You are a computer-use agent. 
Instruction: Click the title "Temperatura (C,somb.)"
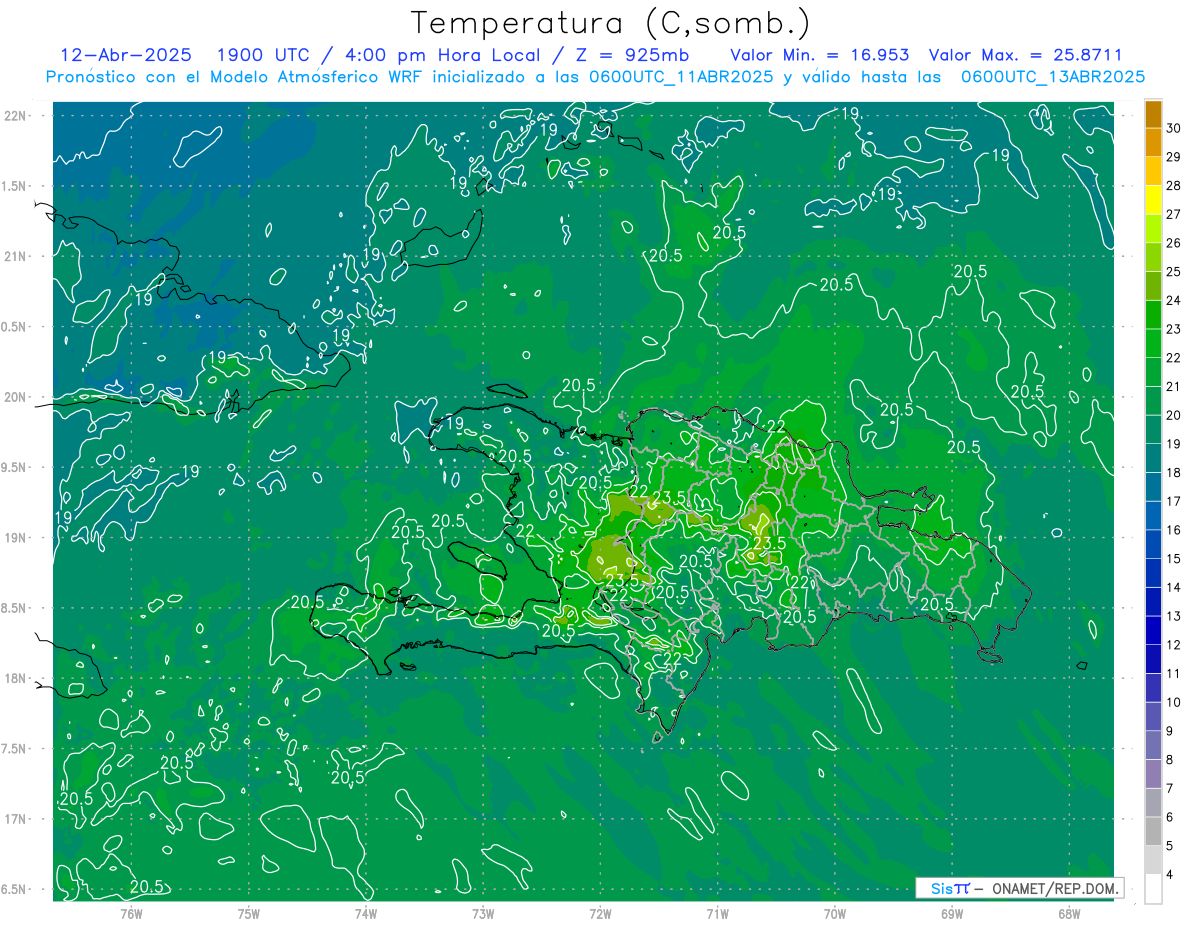(x=611, y=23)
